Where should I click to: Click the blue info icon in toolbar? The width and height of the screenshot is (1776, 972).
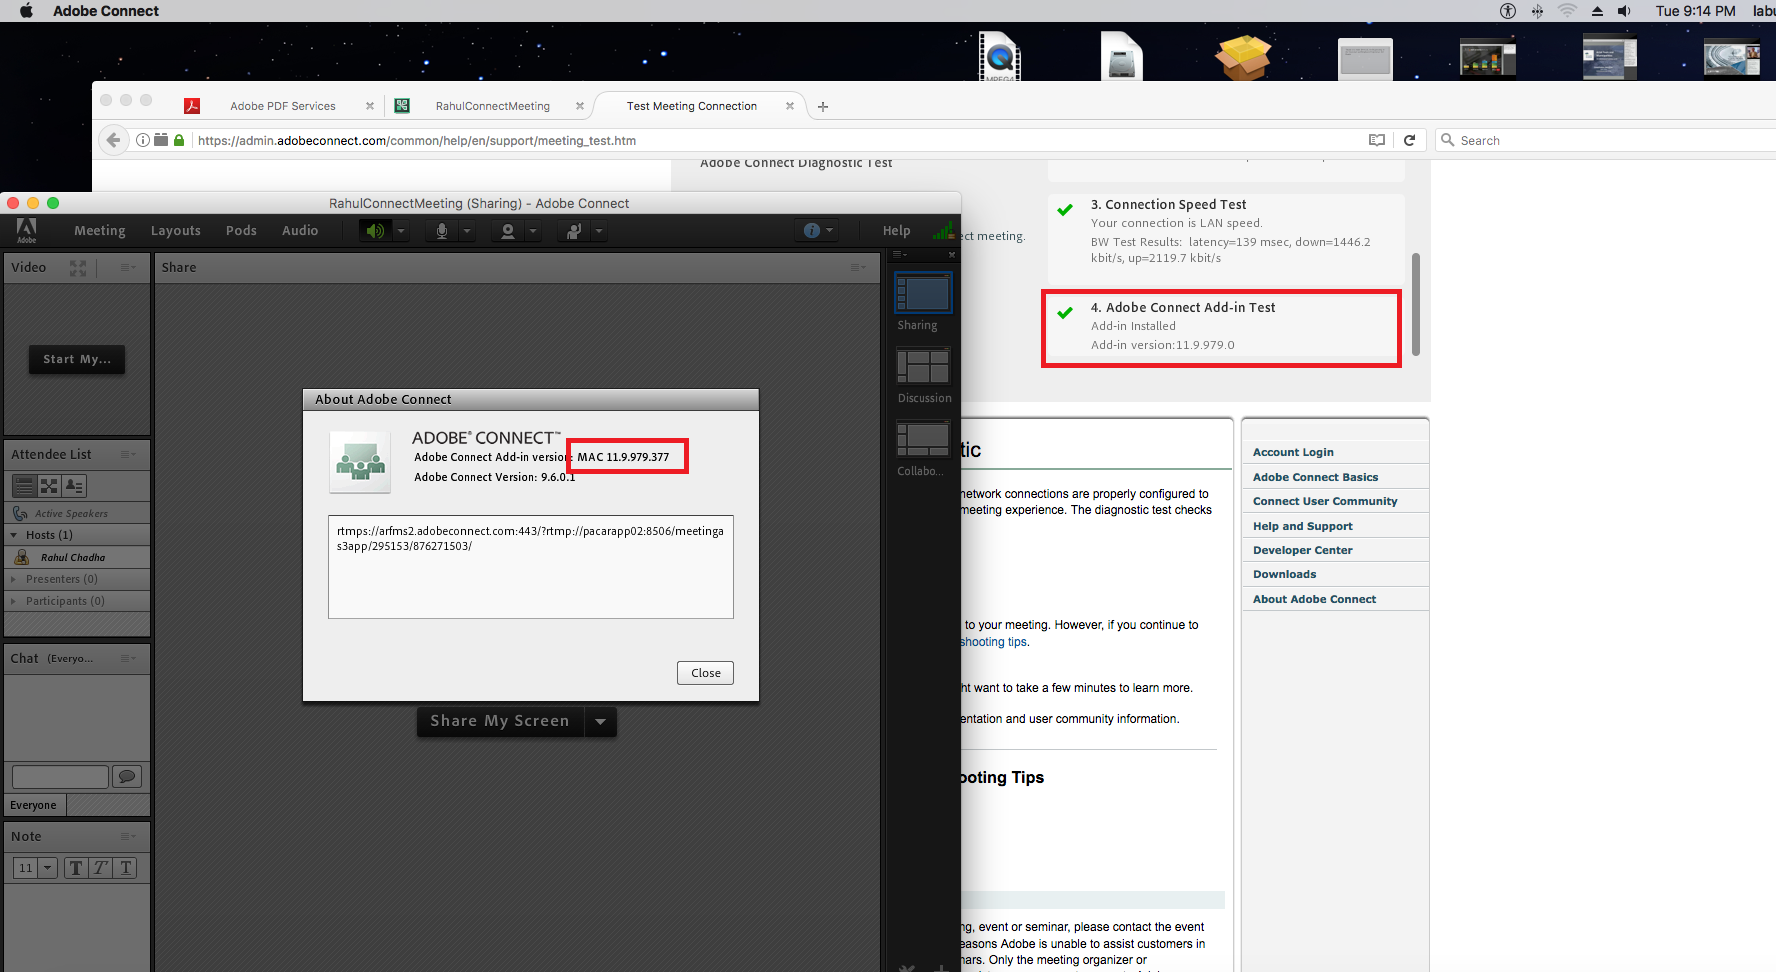[x=812, y=231]
